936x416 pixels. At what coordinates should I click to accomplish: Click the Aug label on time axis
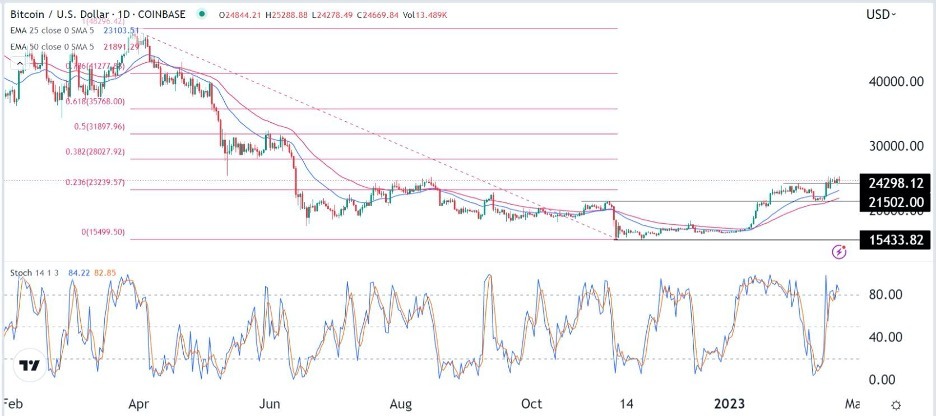tap(401, 405)
